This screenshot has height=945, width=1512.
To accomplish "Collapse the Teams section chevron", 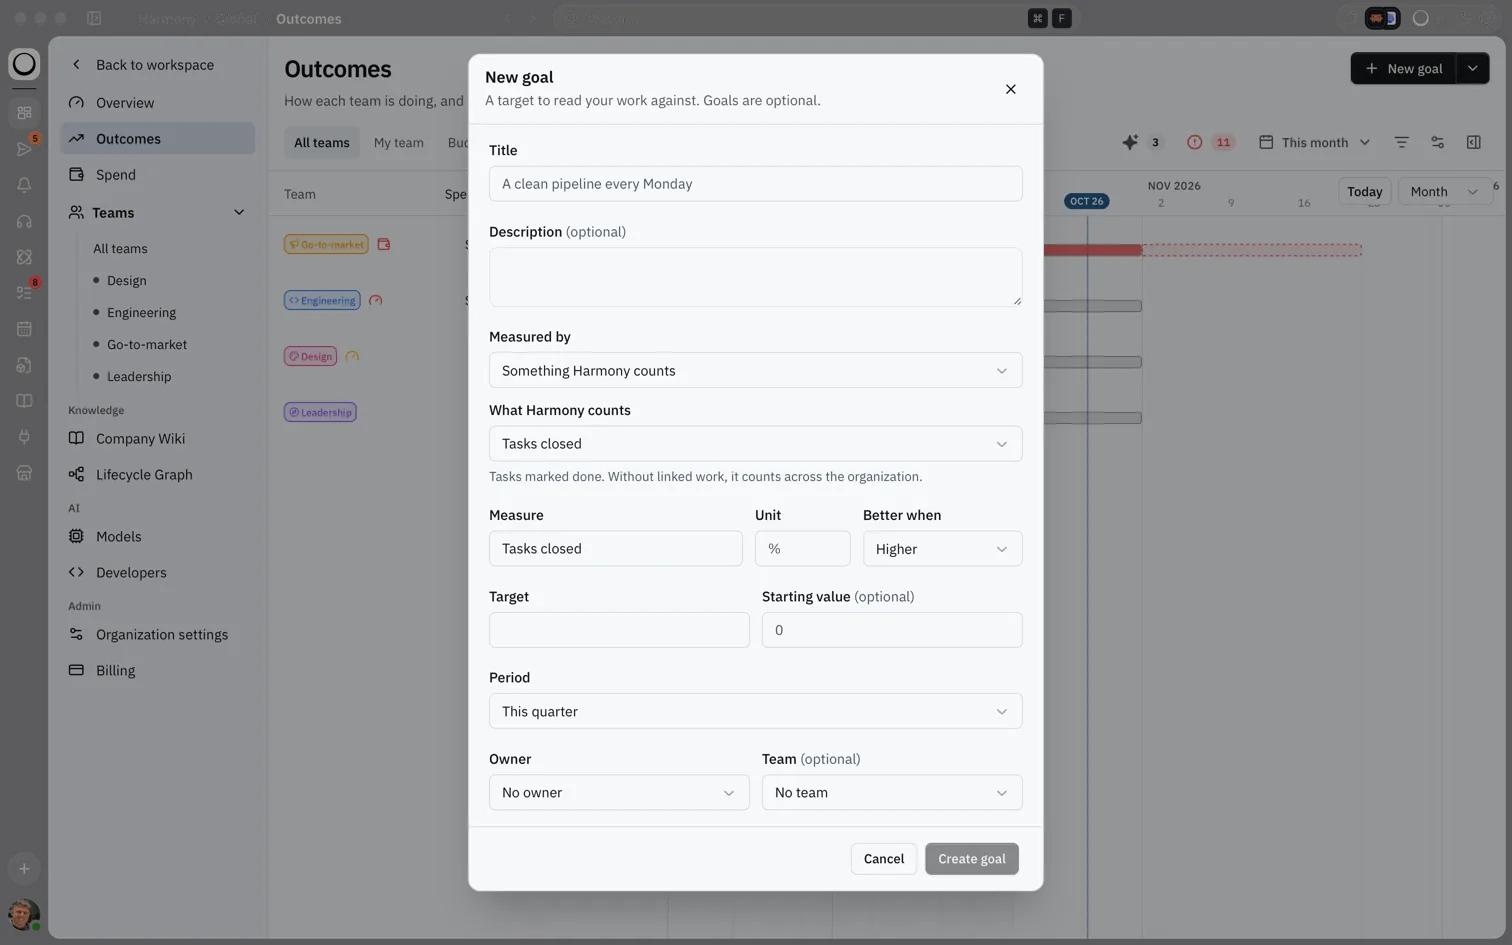I will coord(239,212).
